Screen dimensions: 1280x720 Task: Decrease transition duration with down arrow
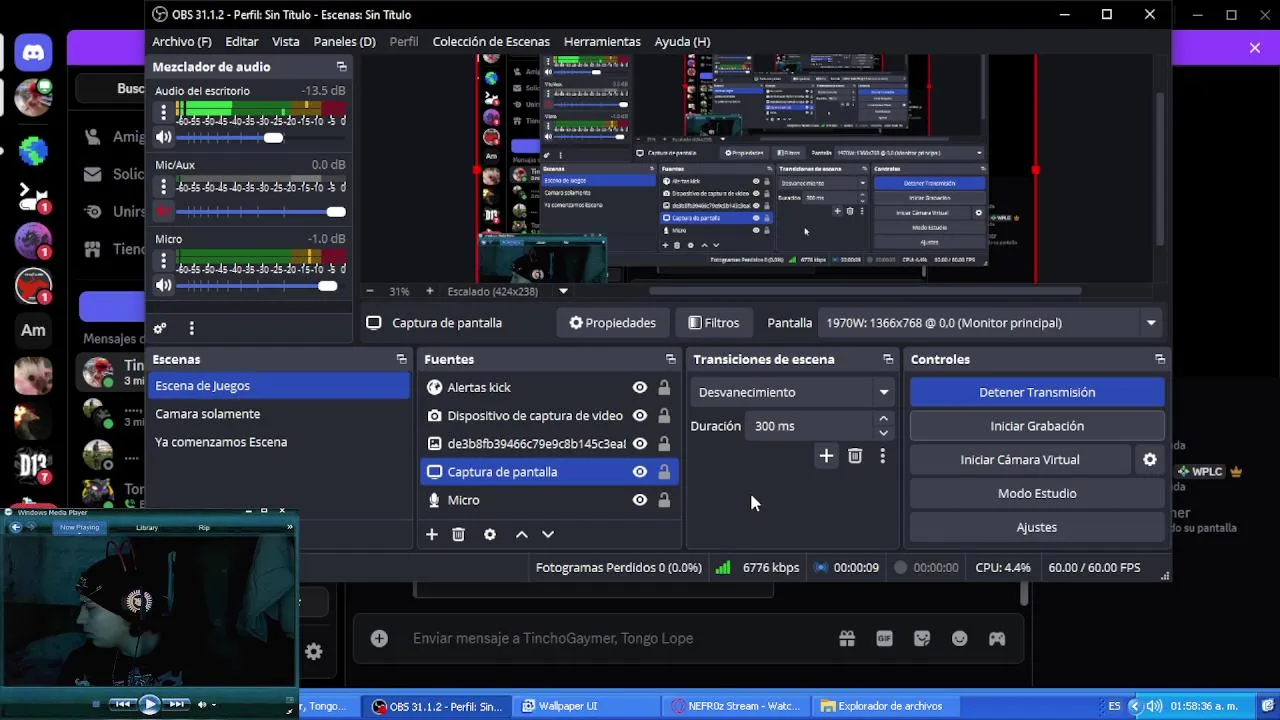(883, 433)
